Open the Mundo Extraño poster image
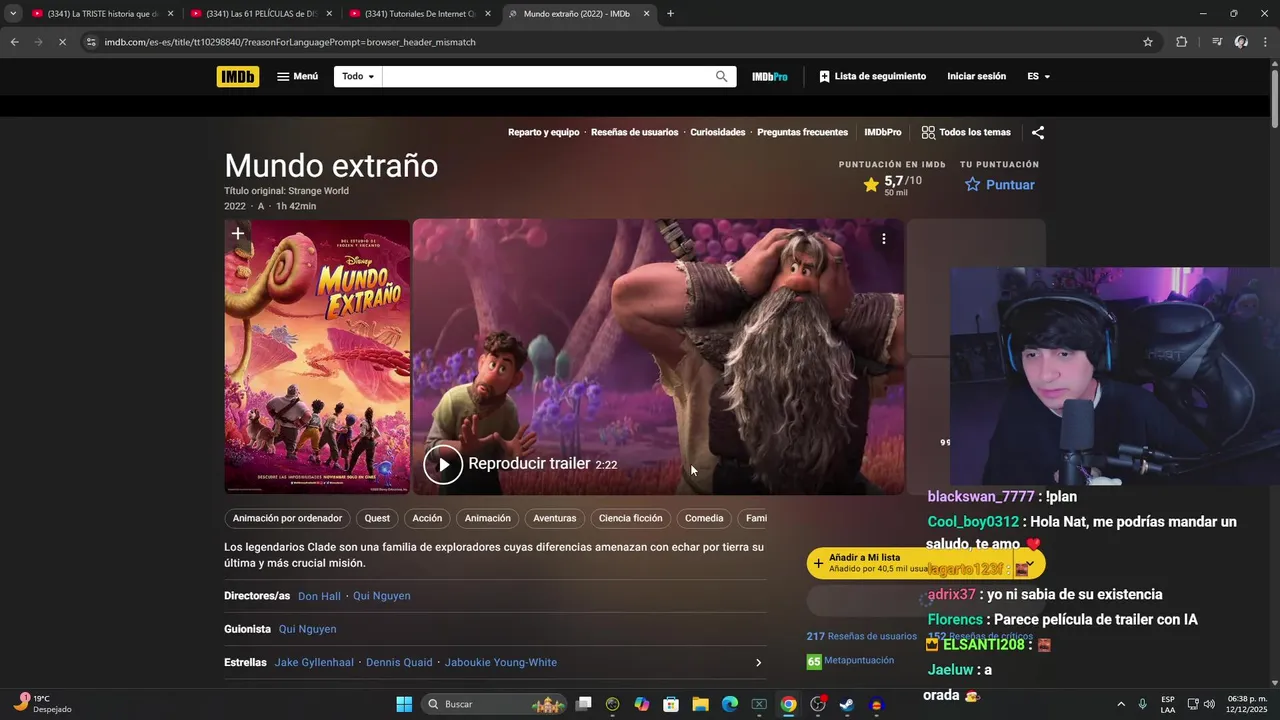 click(x=317, y=357)
